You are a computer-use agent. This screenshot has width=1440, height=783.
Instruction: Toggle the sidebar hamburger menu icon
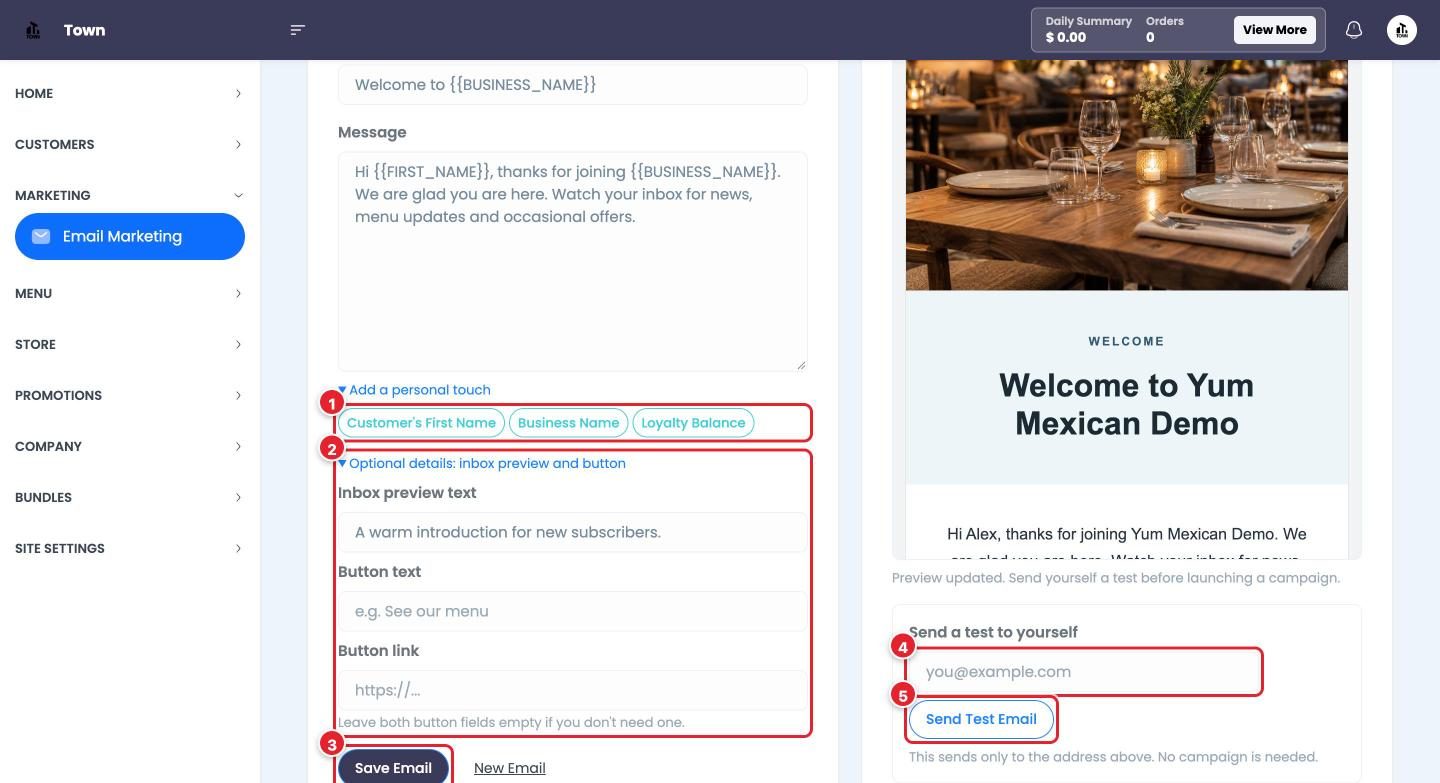[297, 30]
